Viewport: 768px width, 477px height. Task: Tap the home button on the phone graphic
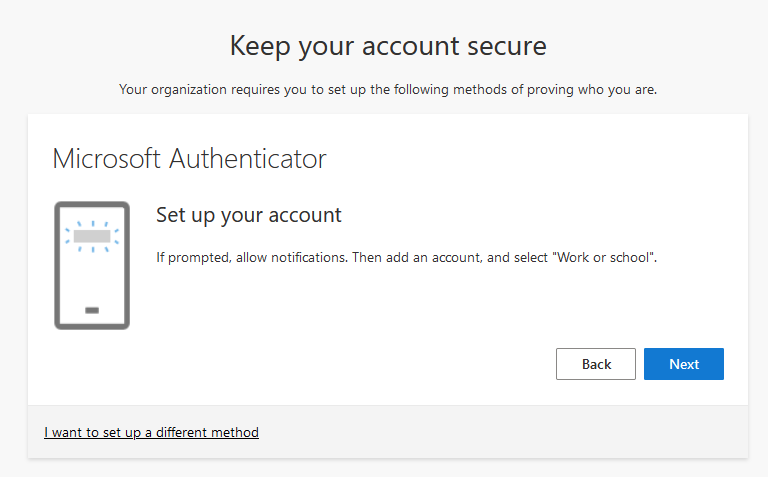(x=92, y=310)
